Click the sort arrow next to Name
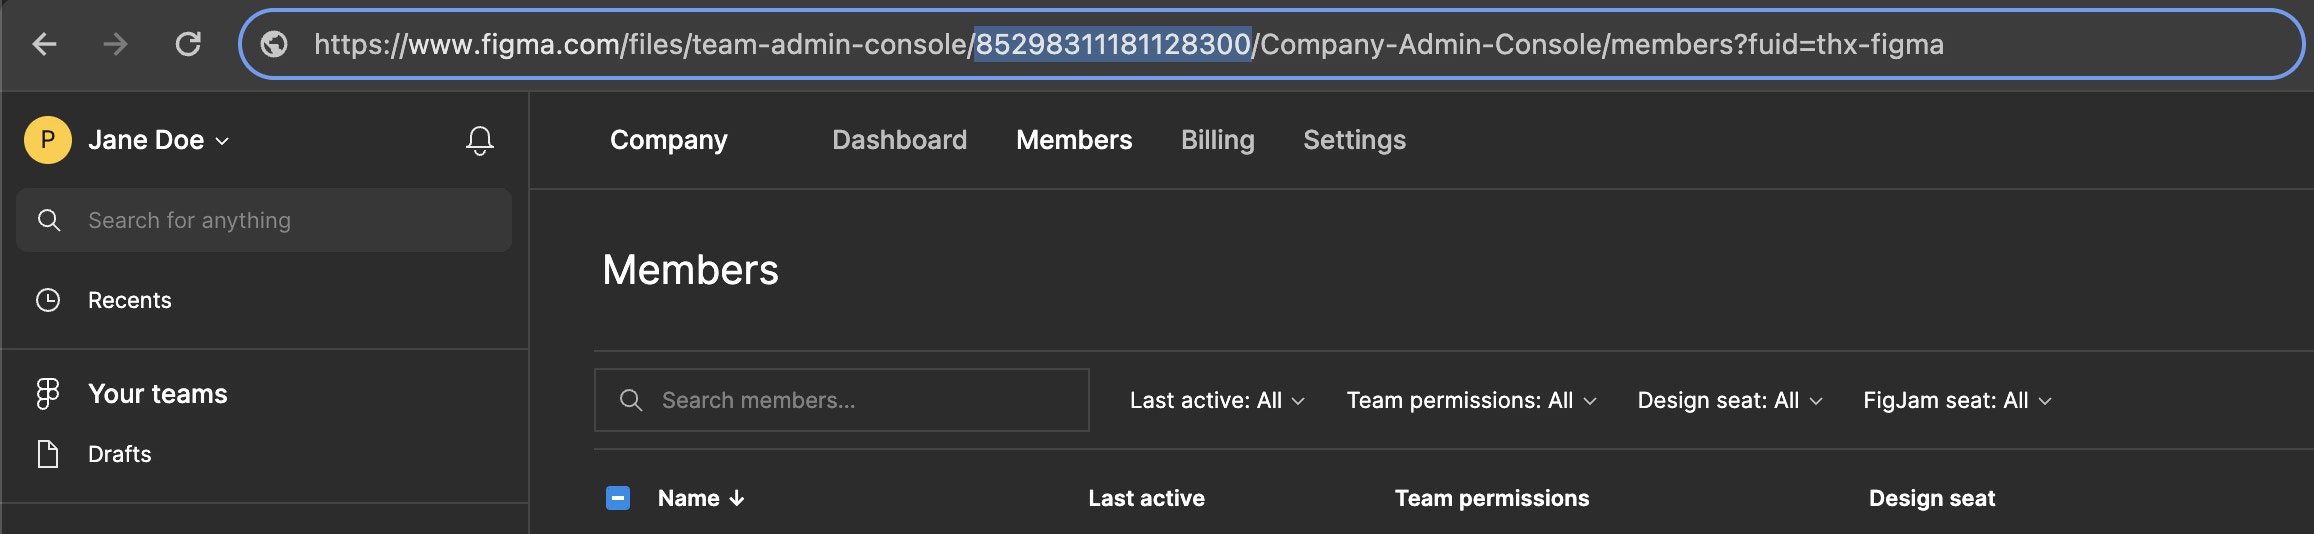 737,498
